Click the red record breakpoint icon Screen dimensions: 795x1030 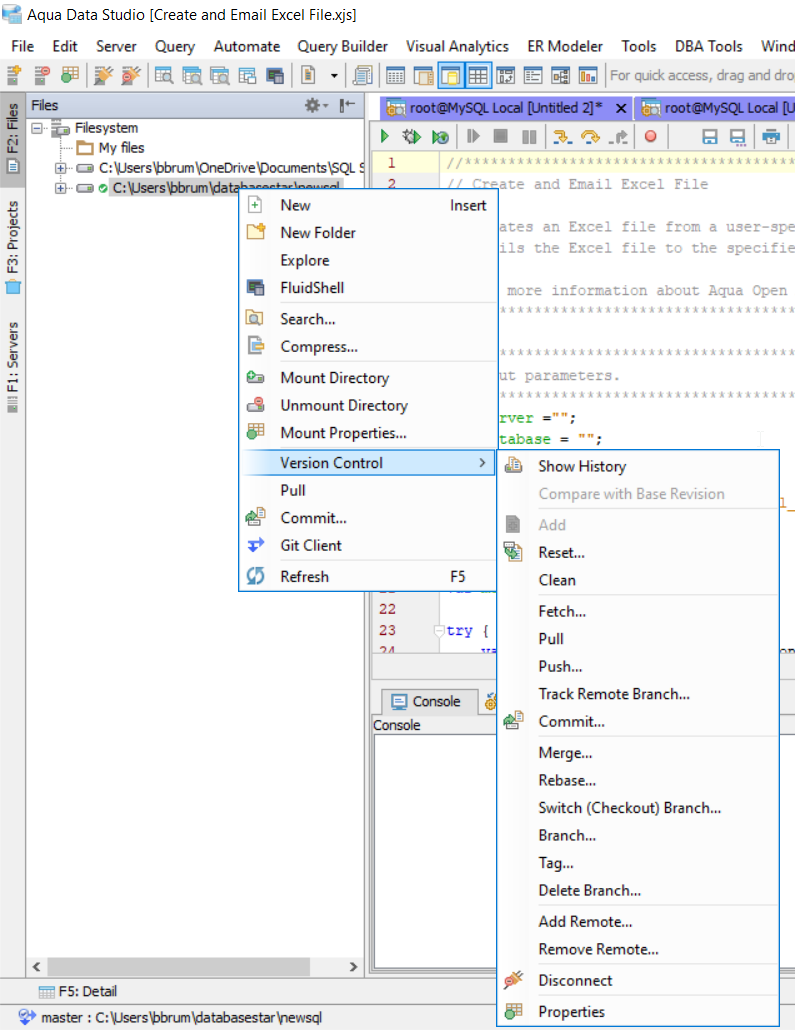[650, 137]
